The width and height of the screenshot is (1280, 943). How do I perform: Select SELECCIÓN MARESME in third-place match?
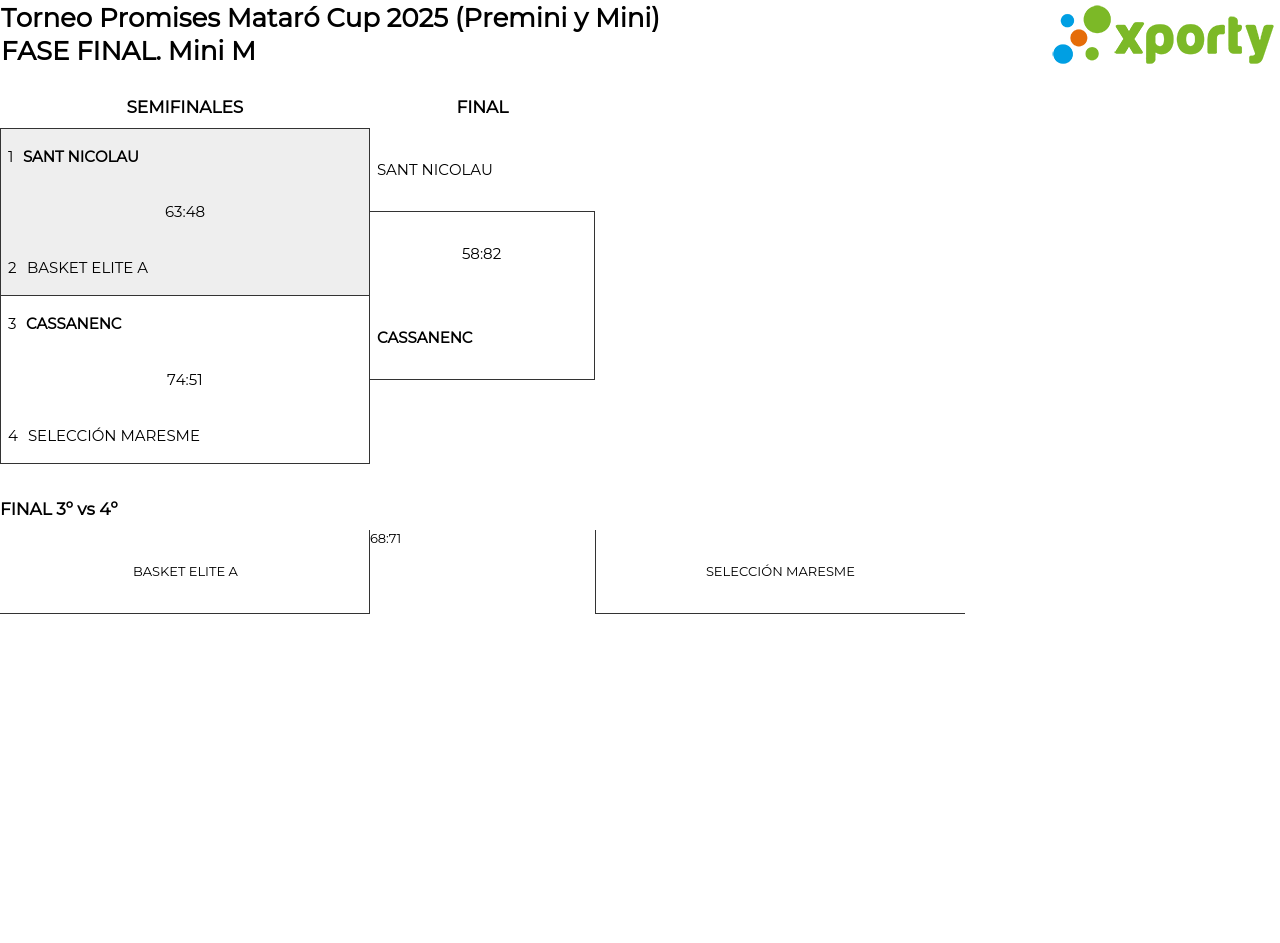(780, 572)
